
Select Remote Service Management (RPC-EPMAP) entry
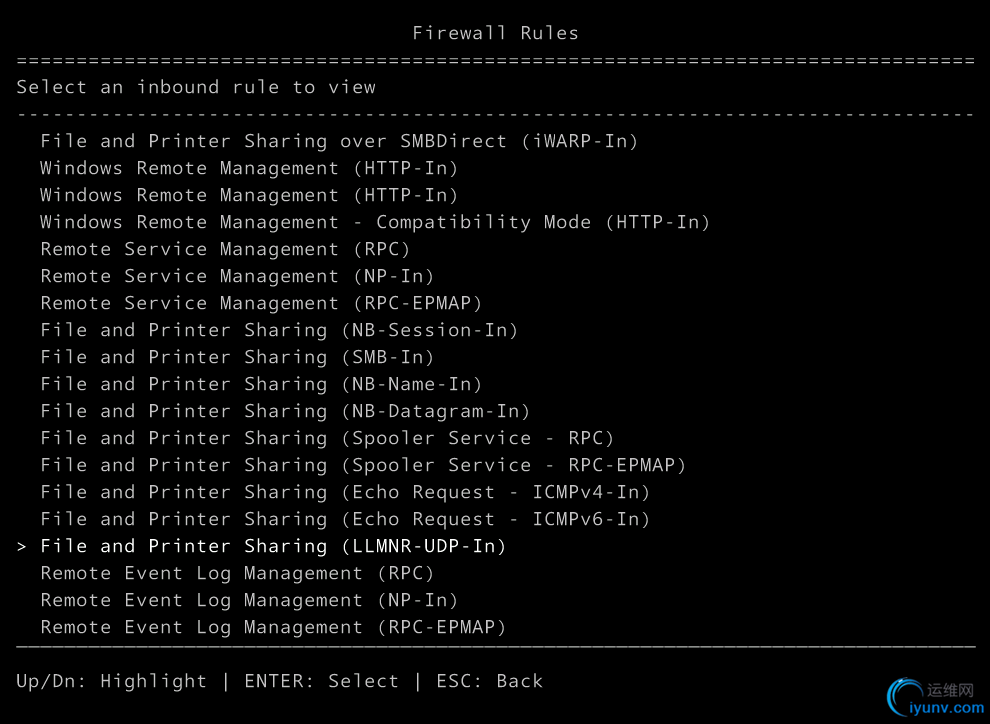pyautogui.click(x=261, y=304)
